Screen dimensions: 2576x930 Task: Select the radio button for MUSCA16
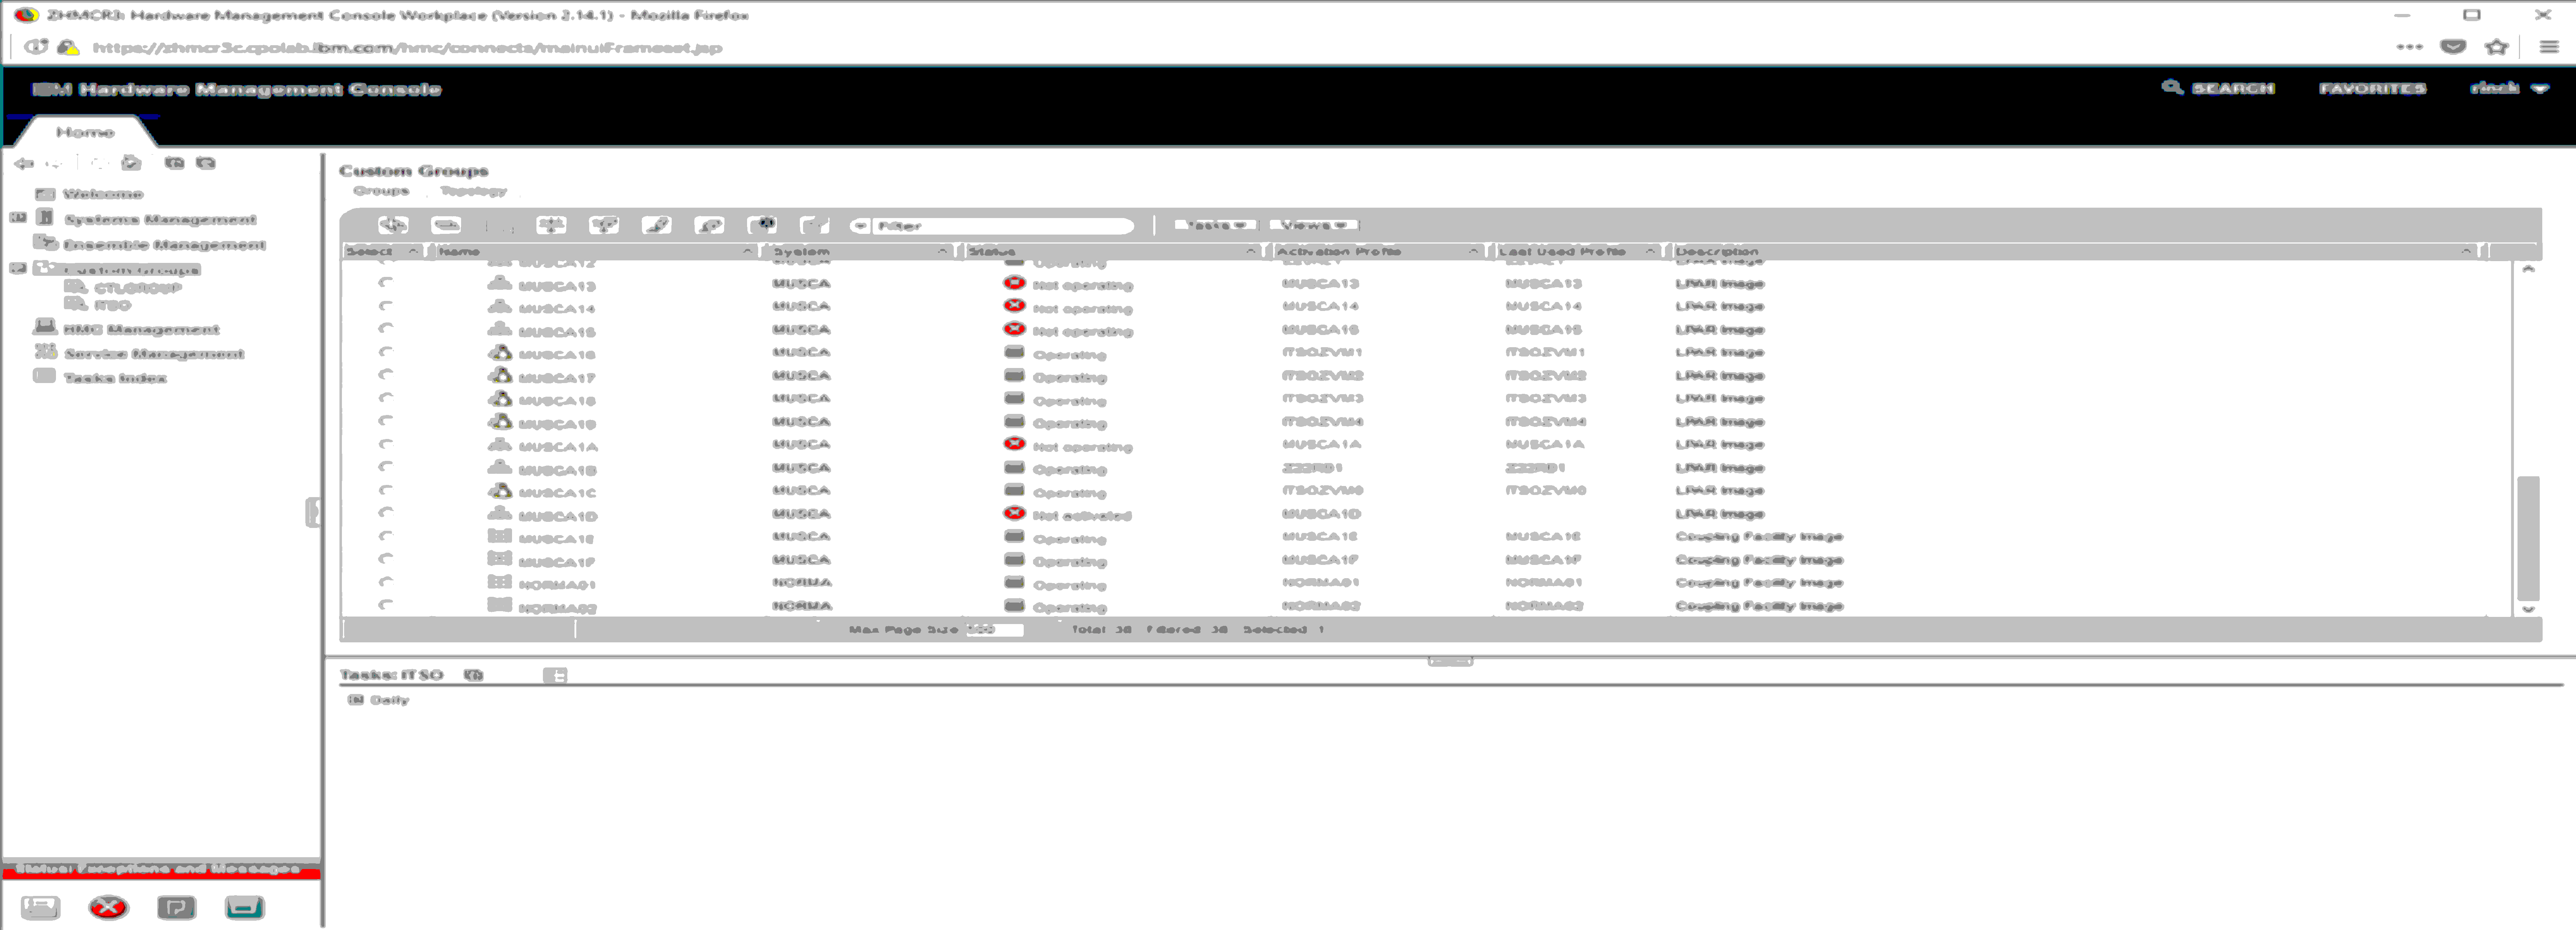[x=386, y=352]
